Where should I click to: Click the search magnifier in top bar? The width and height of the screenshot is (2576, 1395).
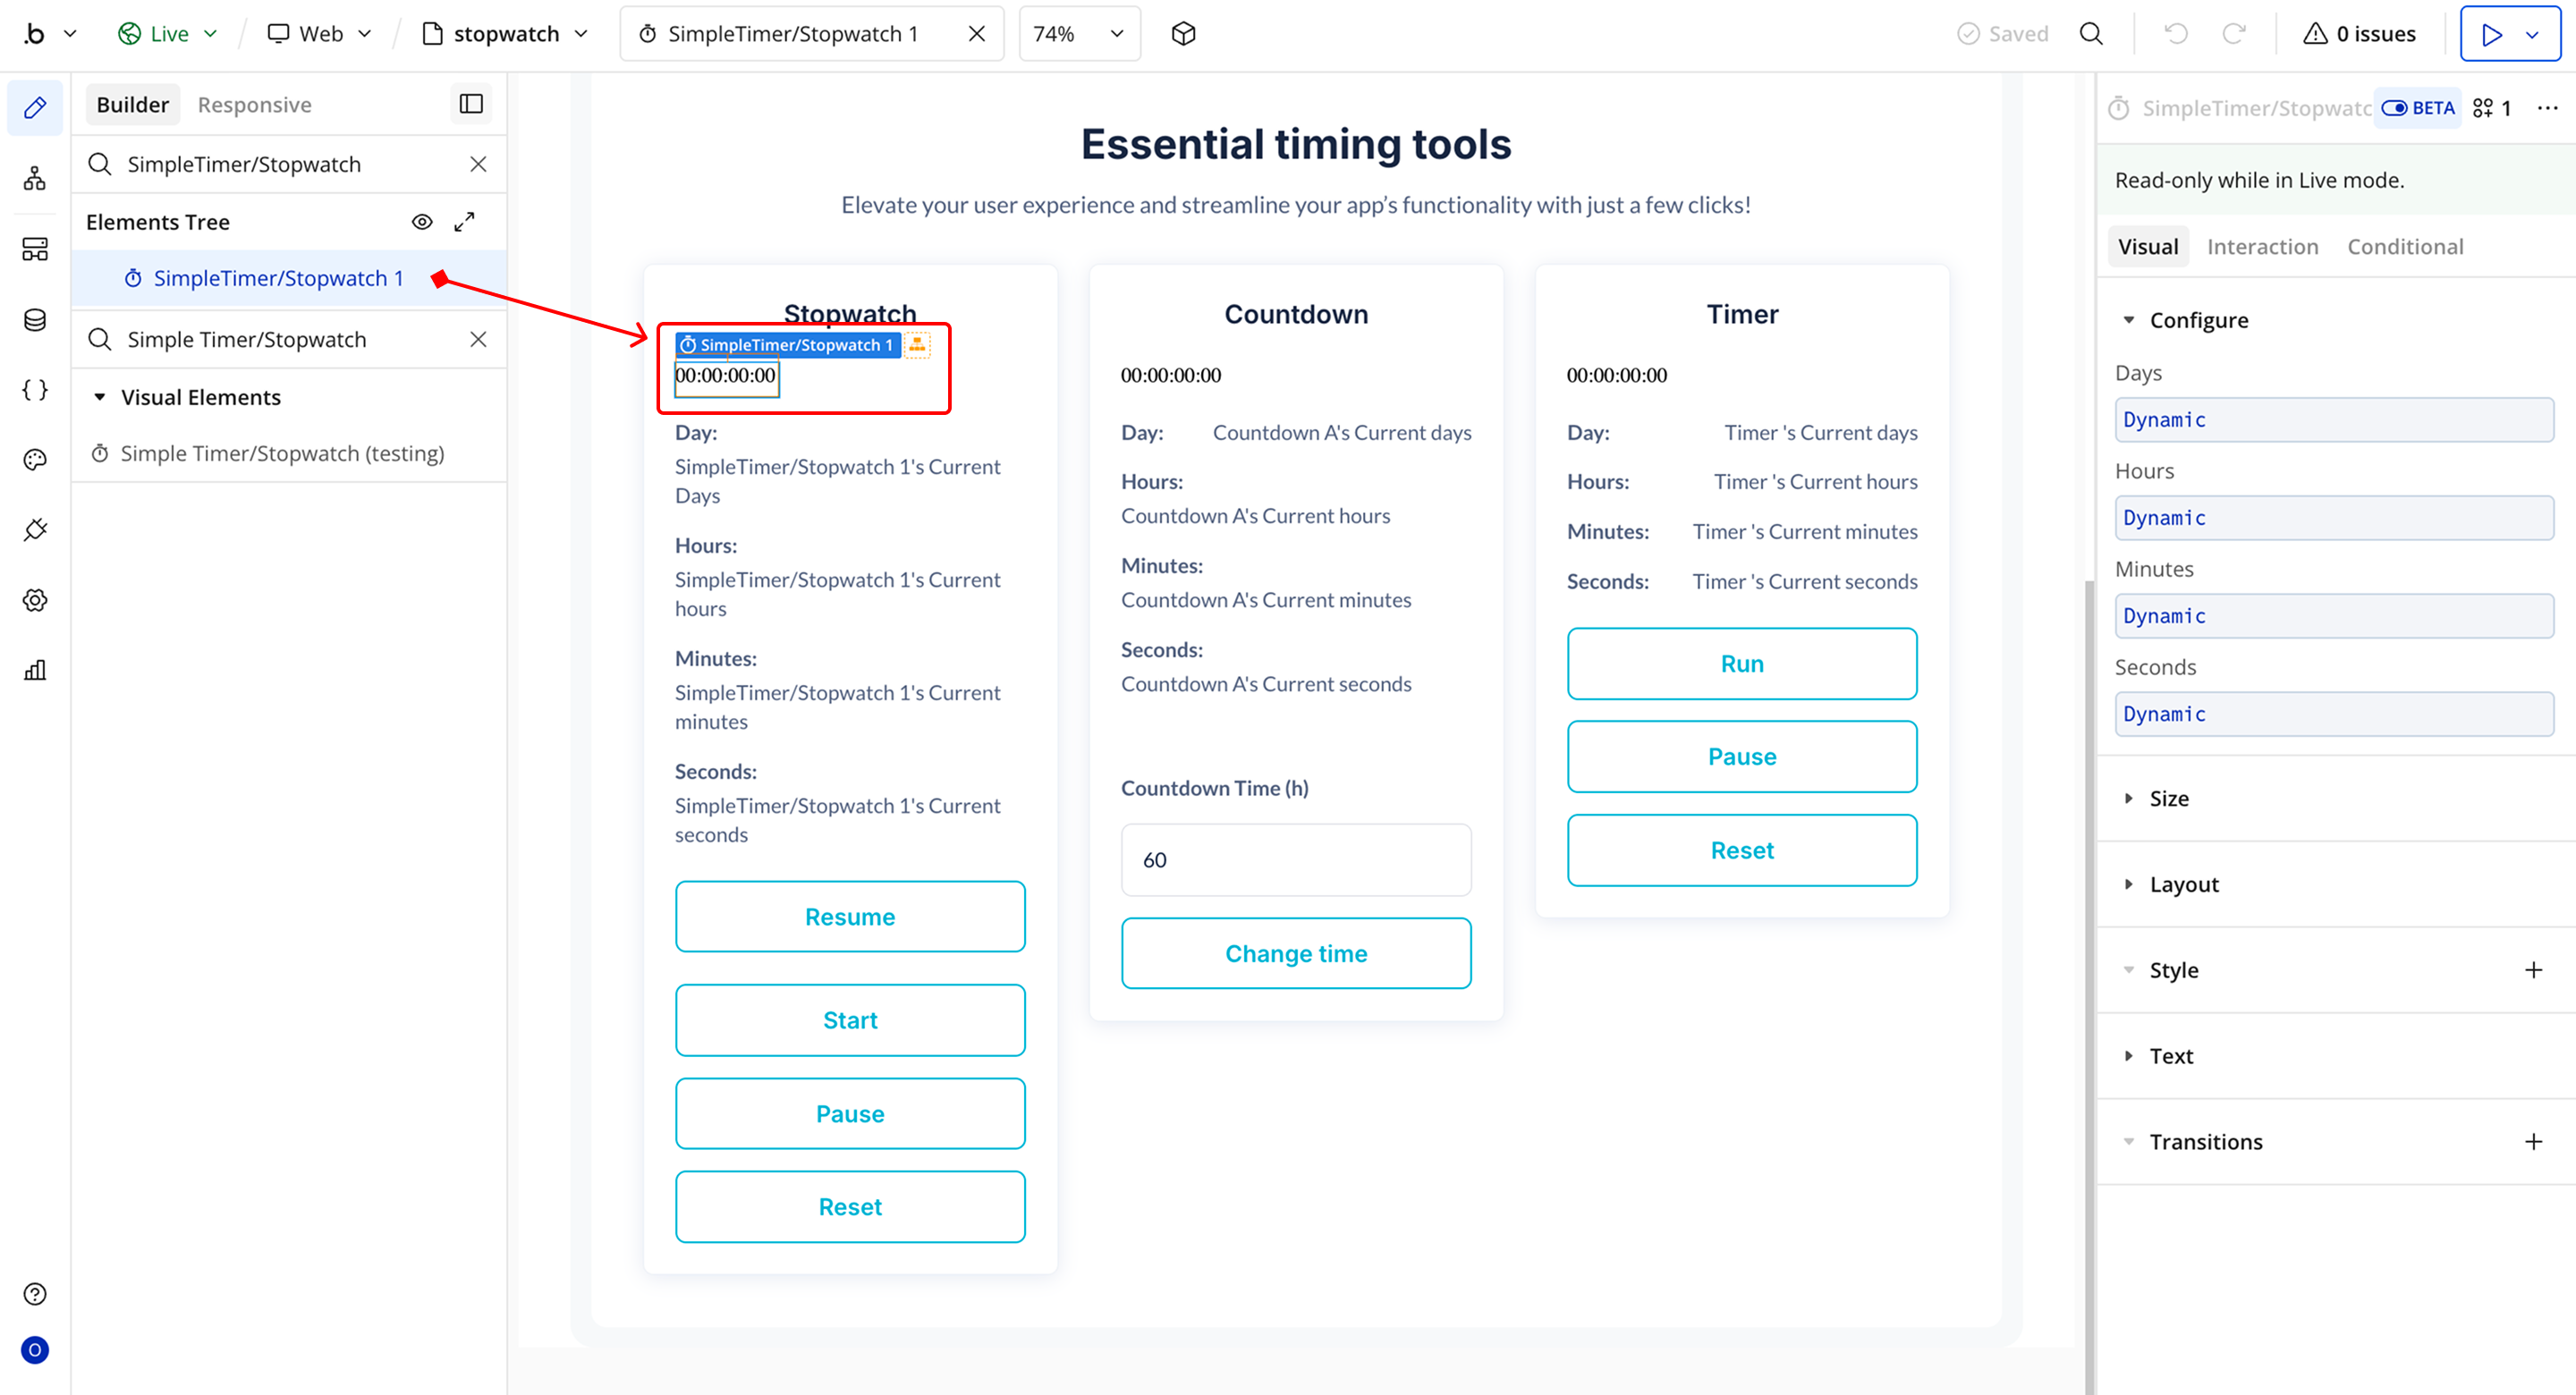coord(2091,34)
